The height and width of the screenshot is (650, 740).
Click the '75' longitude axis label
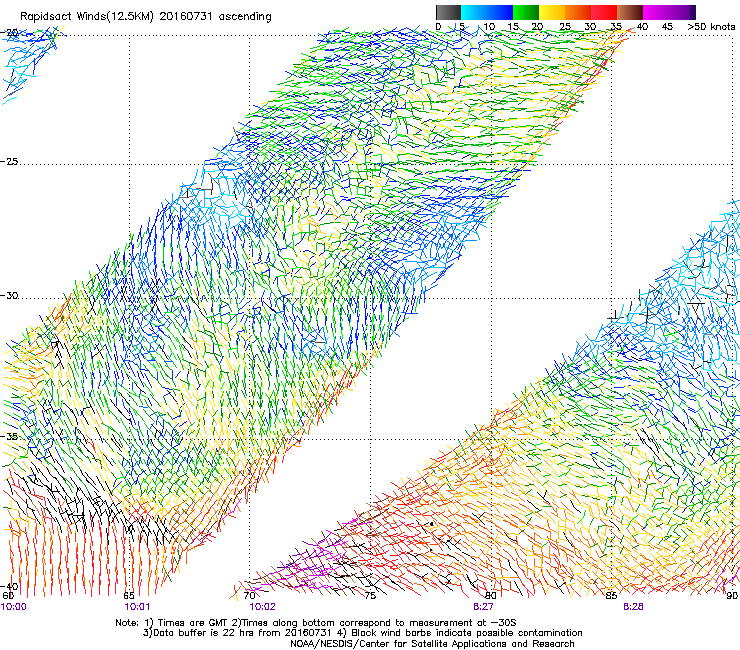pos(370,596)
